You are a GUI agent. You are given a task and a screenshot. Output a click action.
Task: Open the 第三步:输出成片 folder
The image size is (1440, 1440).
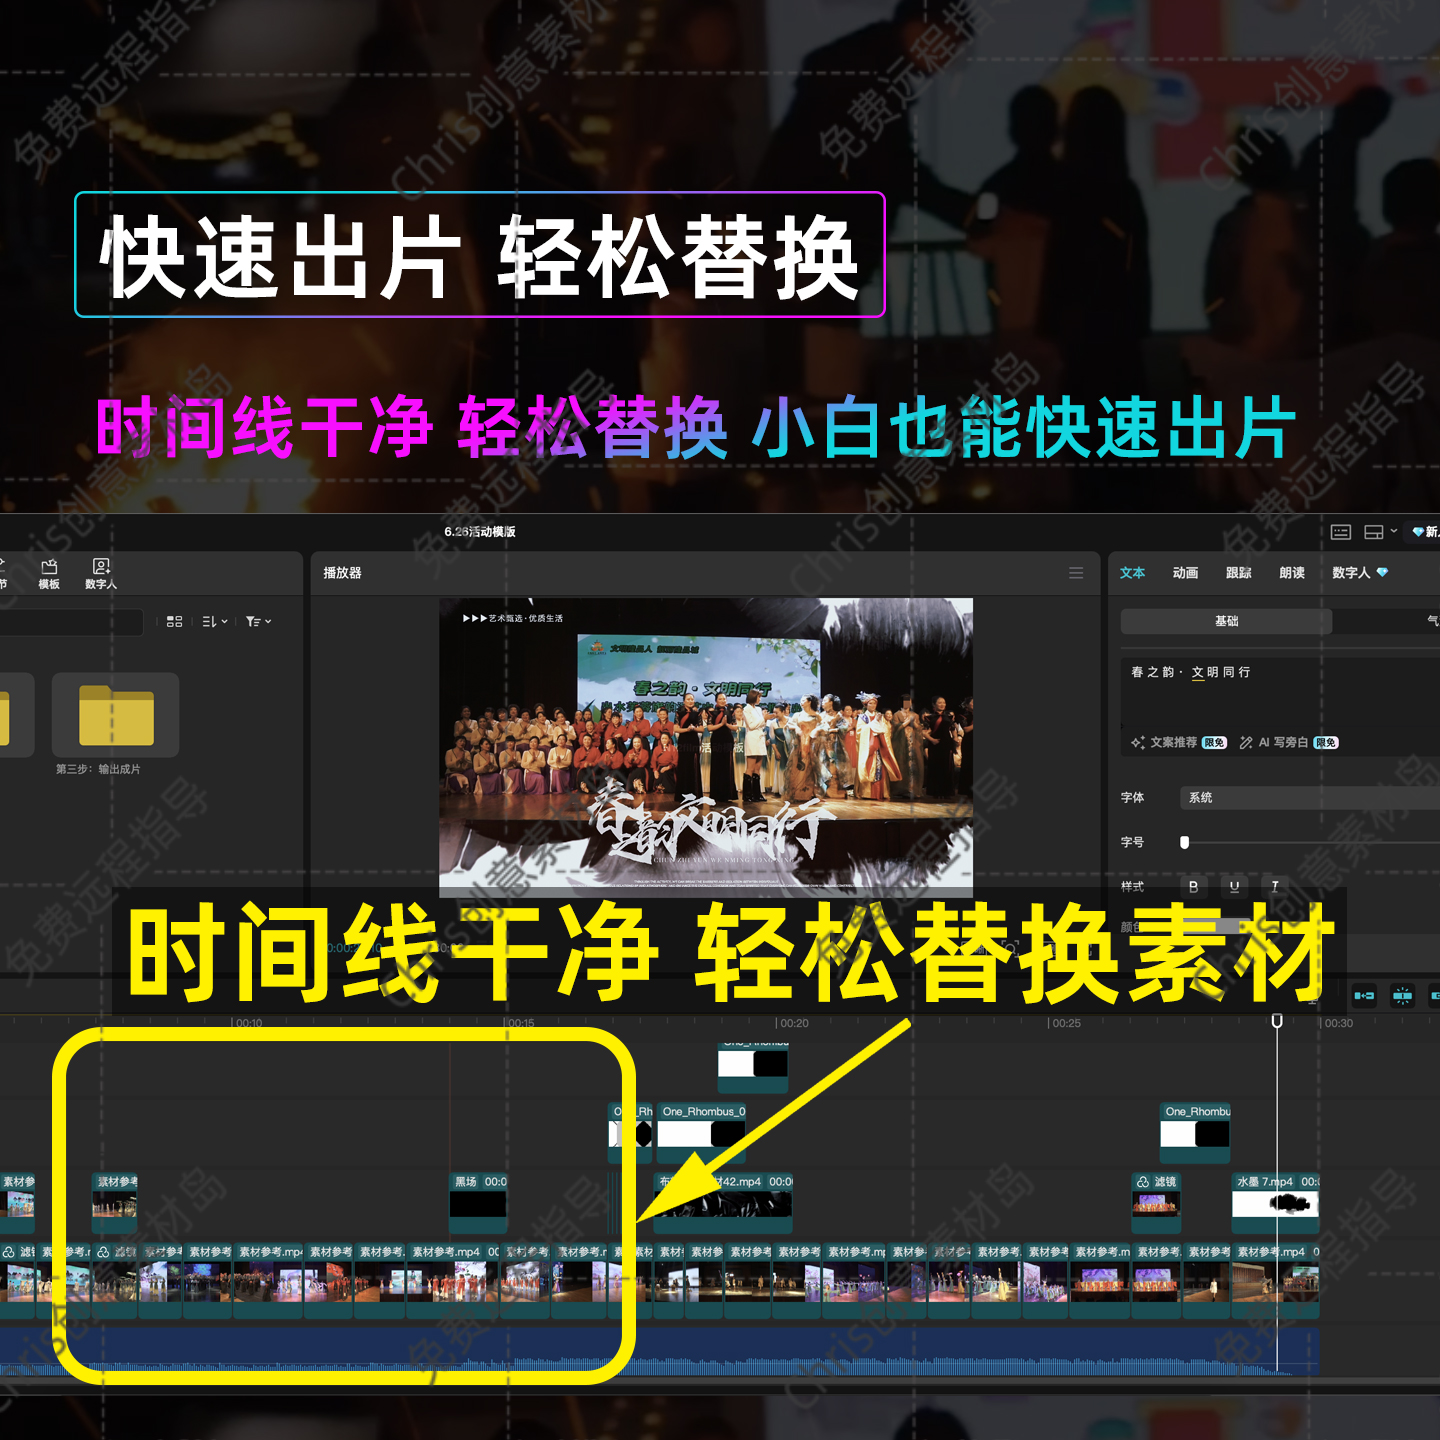pos(116,717)
